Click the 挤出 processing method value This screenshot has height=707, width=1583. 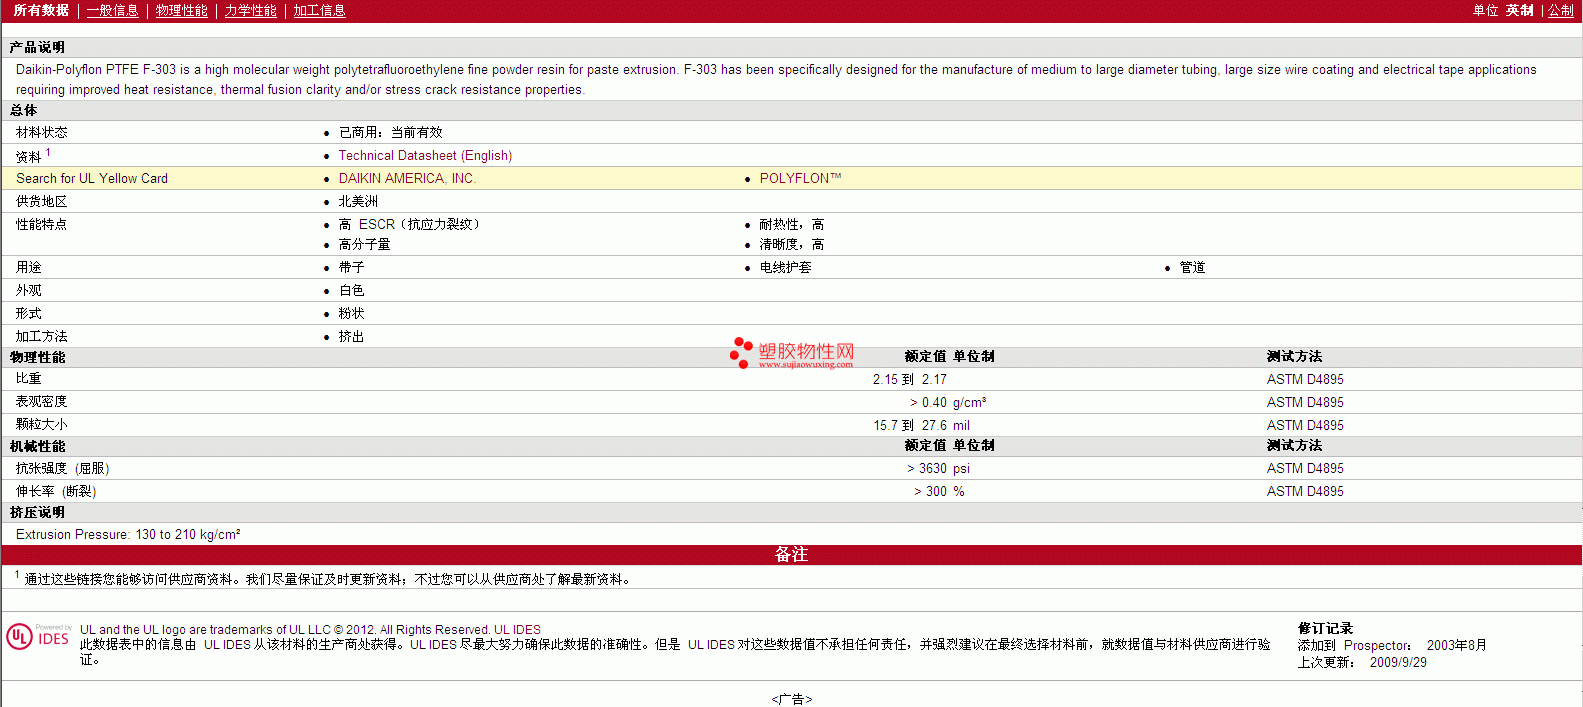[x=351, y=336]
